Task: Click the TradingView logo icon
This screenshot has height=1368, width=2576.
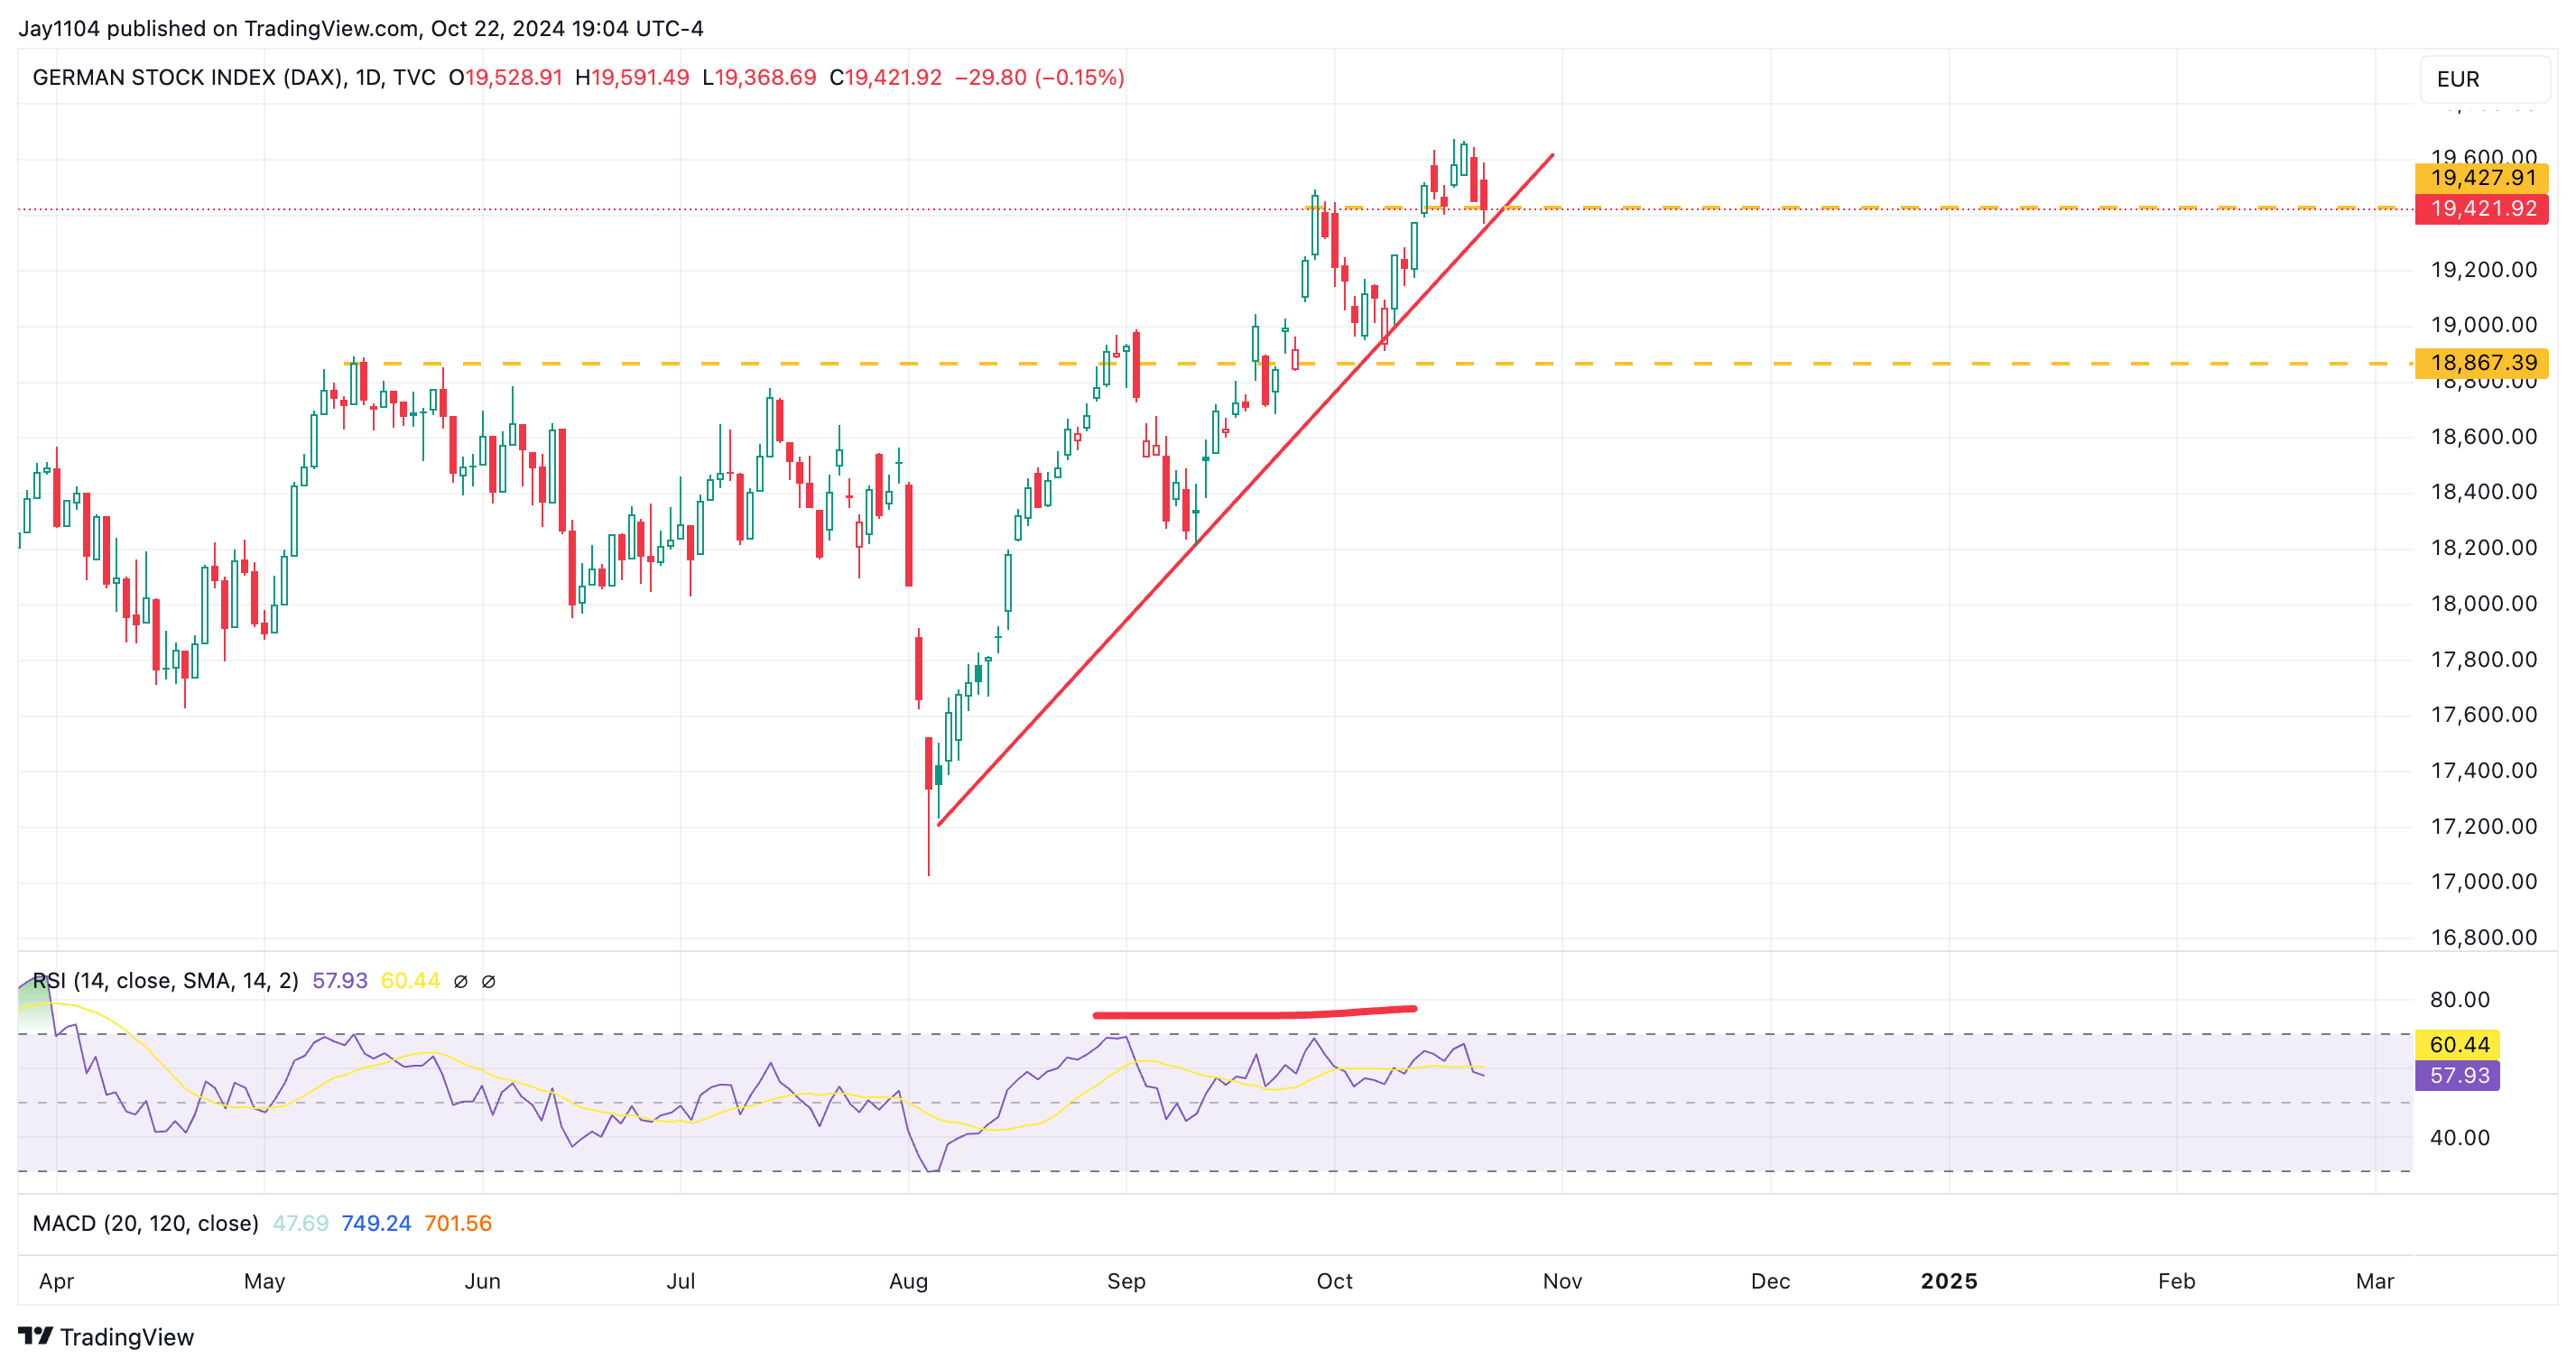Action: pos(35,1335)
